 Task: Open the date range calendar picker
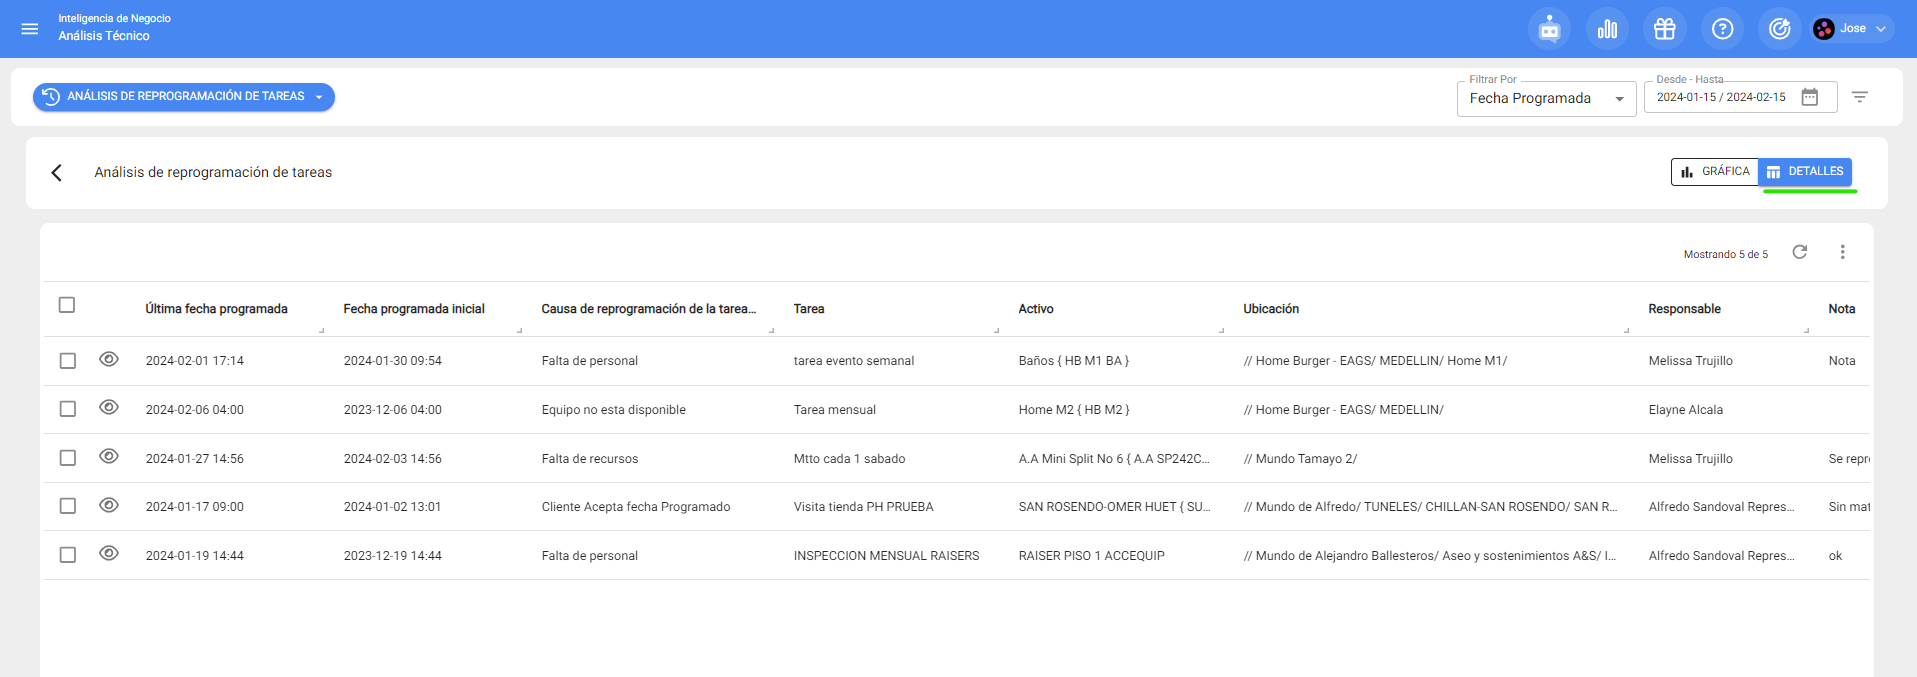point(1809,97)
